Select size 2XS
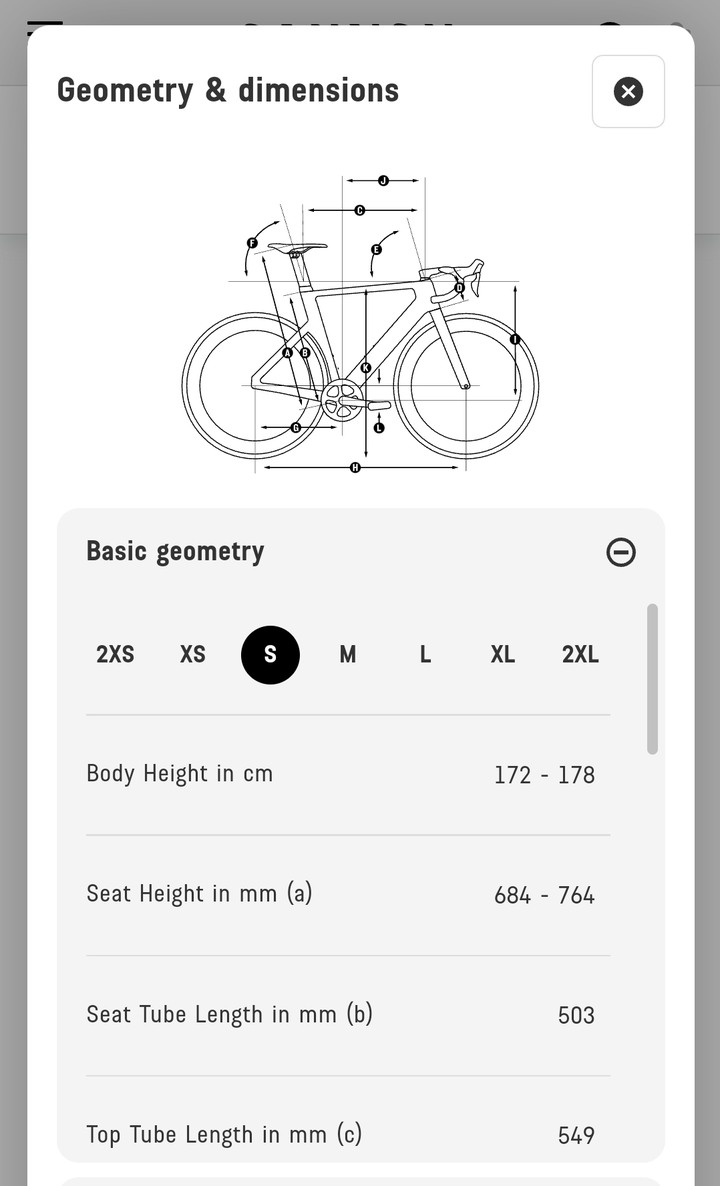 [x=115, y=654]
